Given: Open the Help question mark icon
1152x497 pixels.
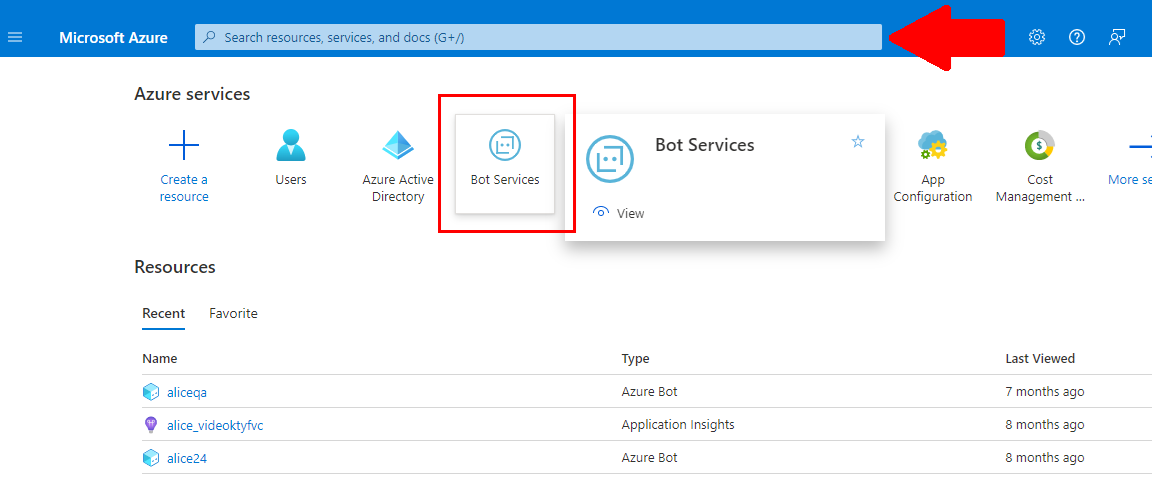Looking at the screenshot, I should (1077, 37).
